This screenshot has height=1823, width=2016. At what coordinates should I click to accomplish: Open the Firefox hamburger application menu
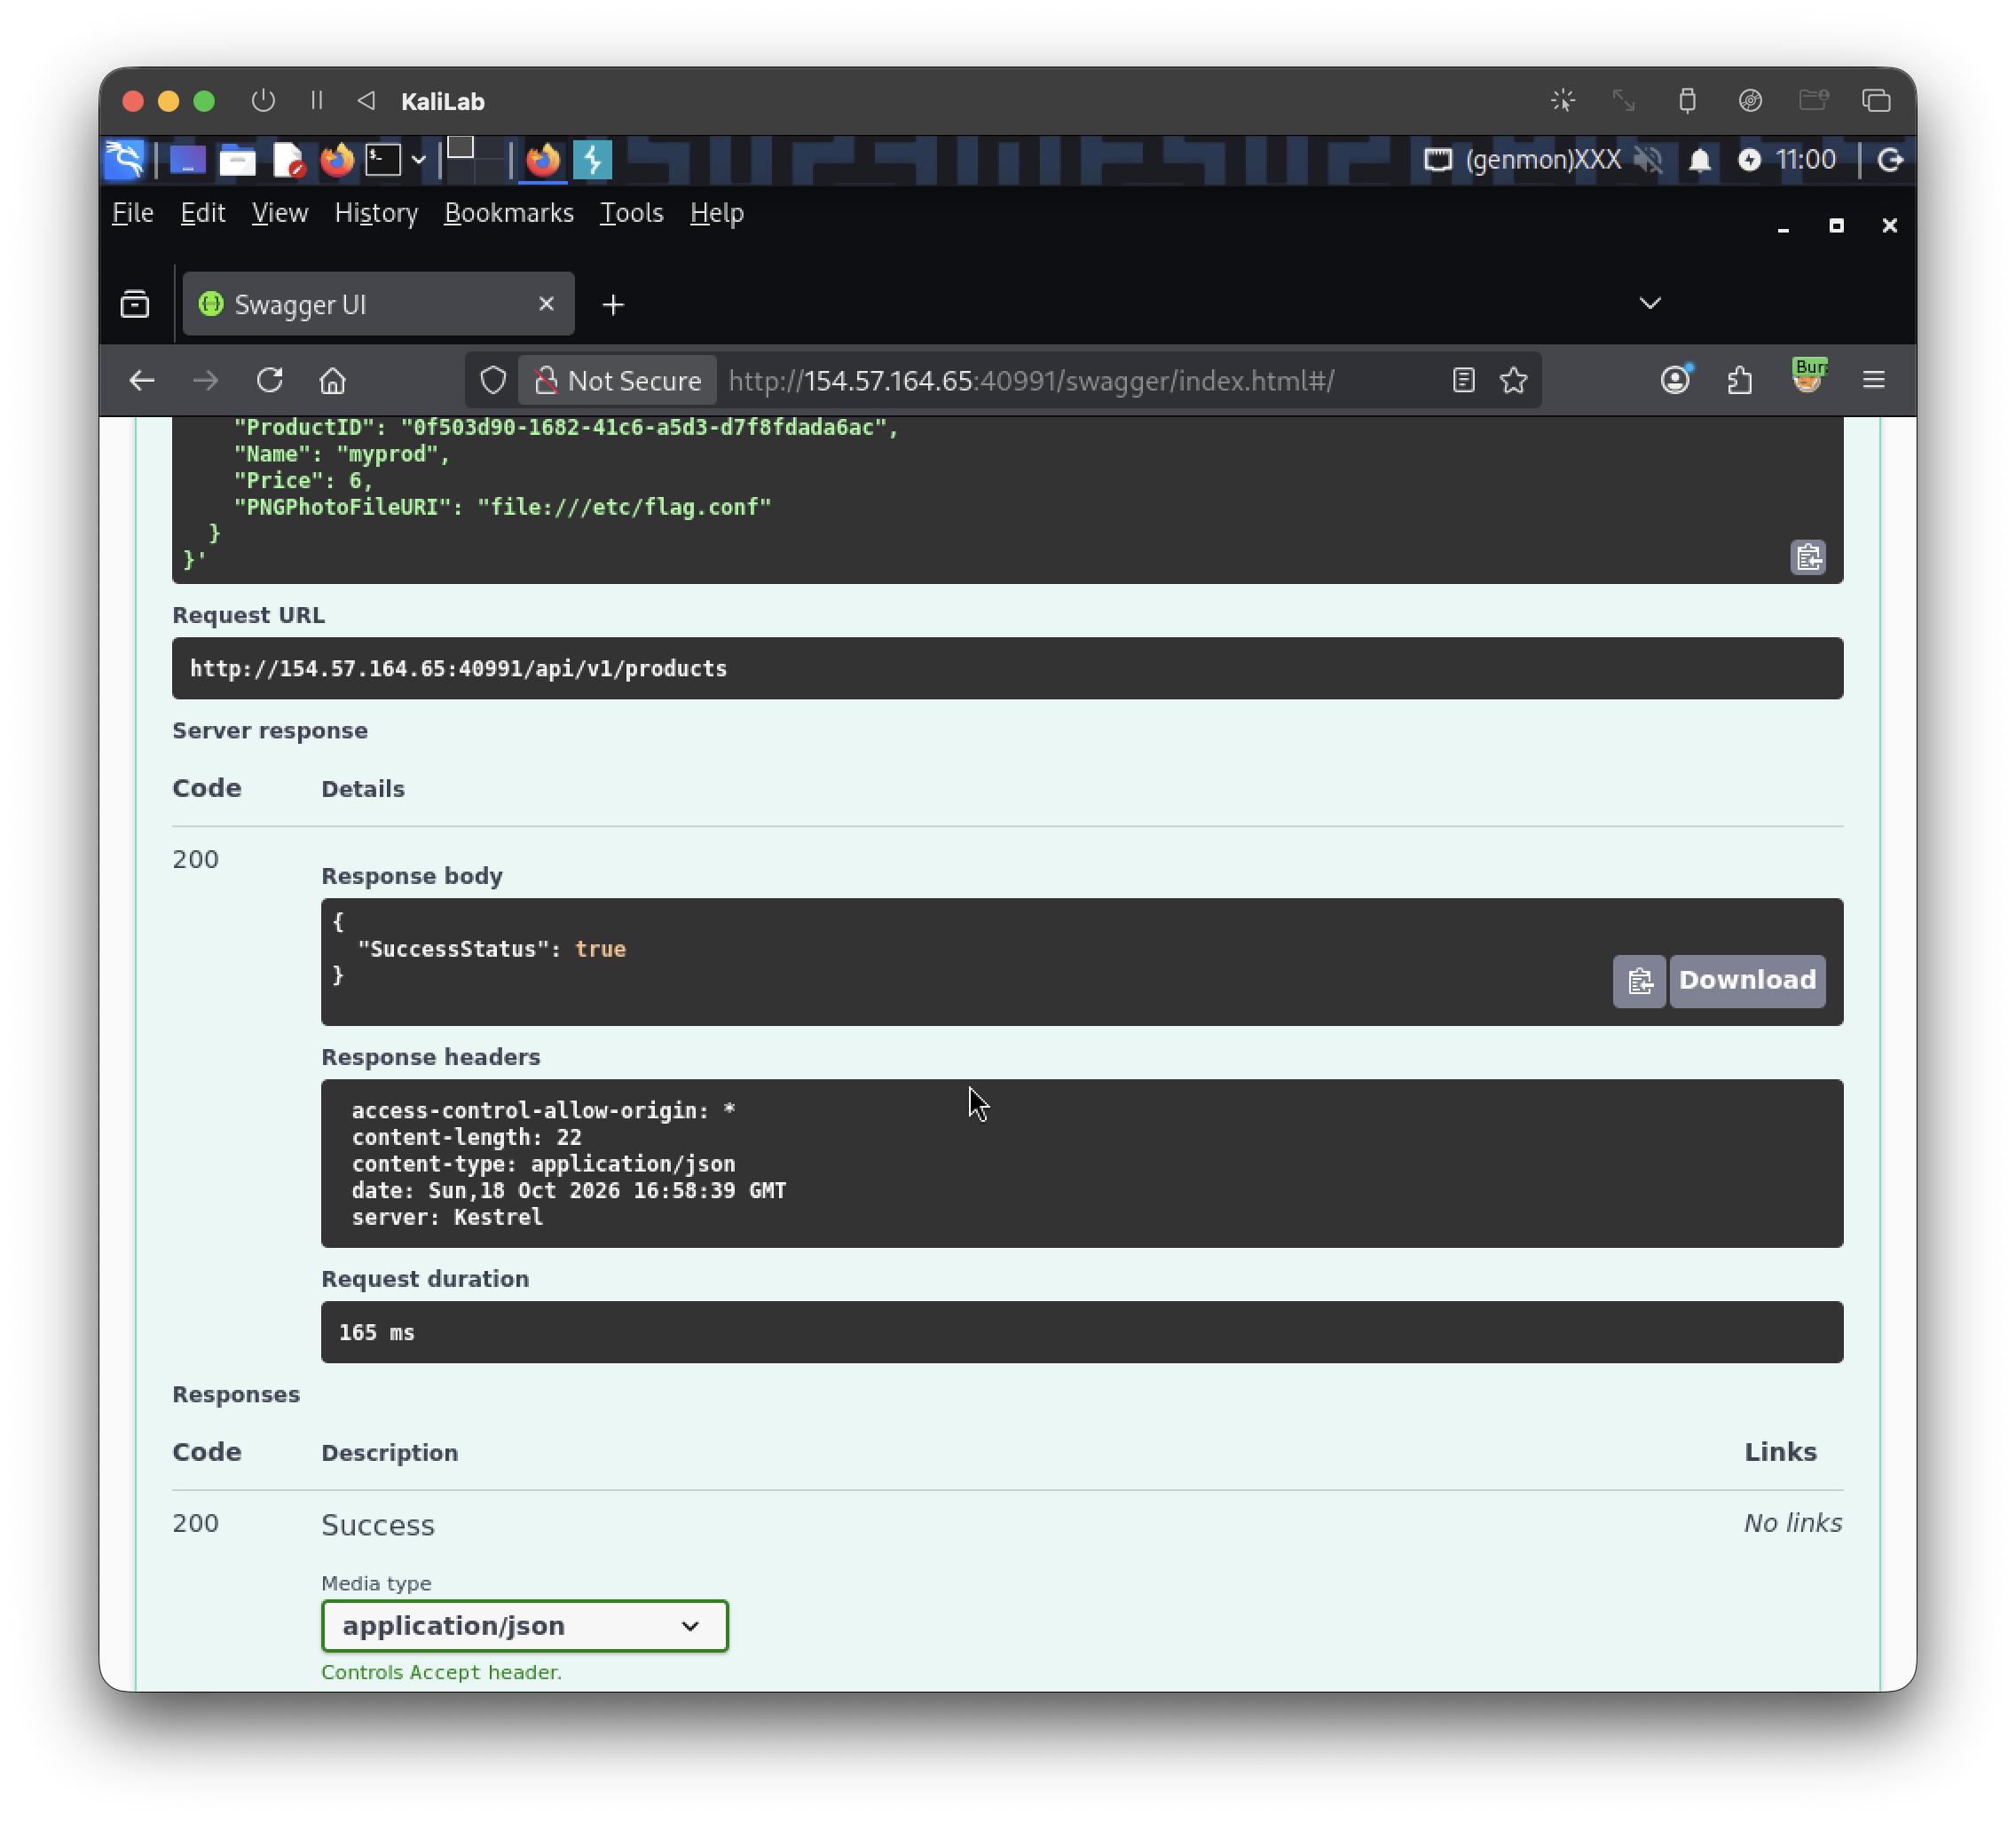pyautogui.click(x=1874, y=381)
